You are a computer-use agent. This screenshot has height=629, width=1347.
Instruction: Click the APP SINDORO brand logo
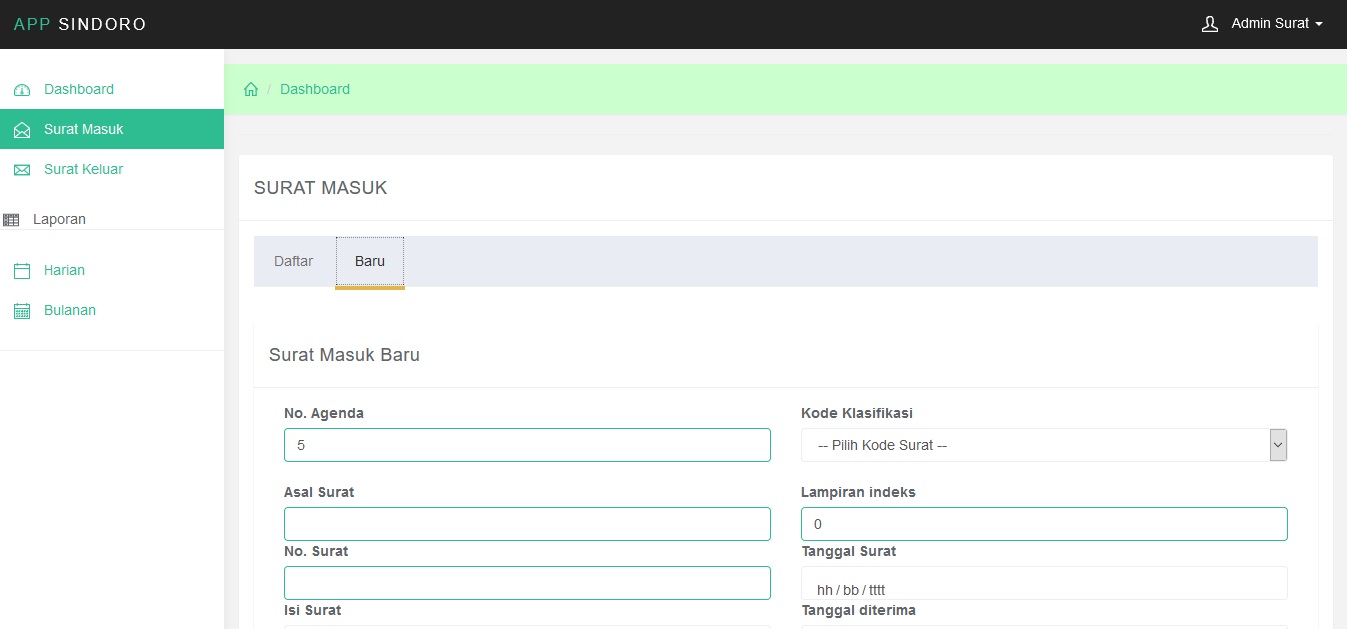(80, 24)
